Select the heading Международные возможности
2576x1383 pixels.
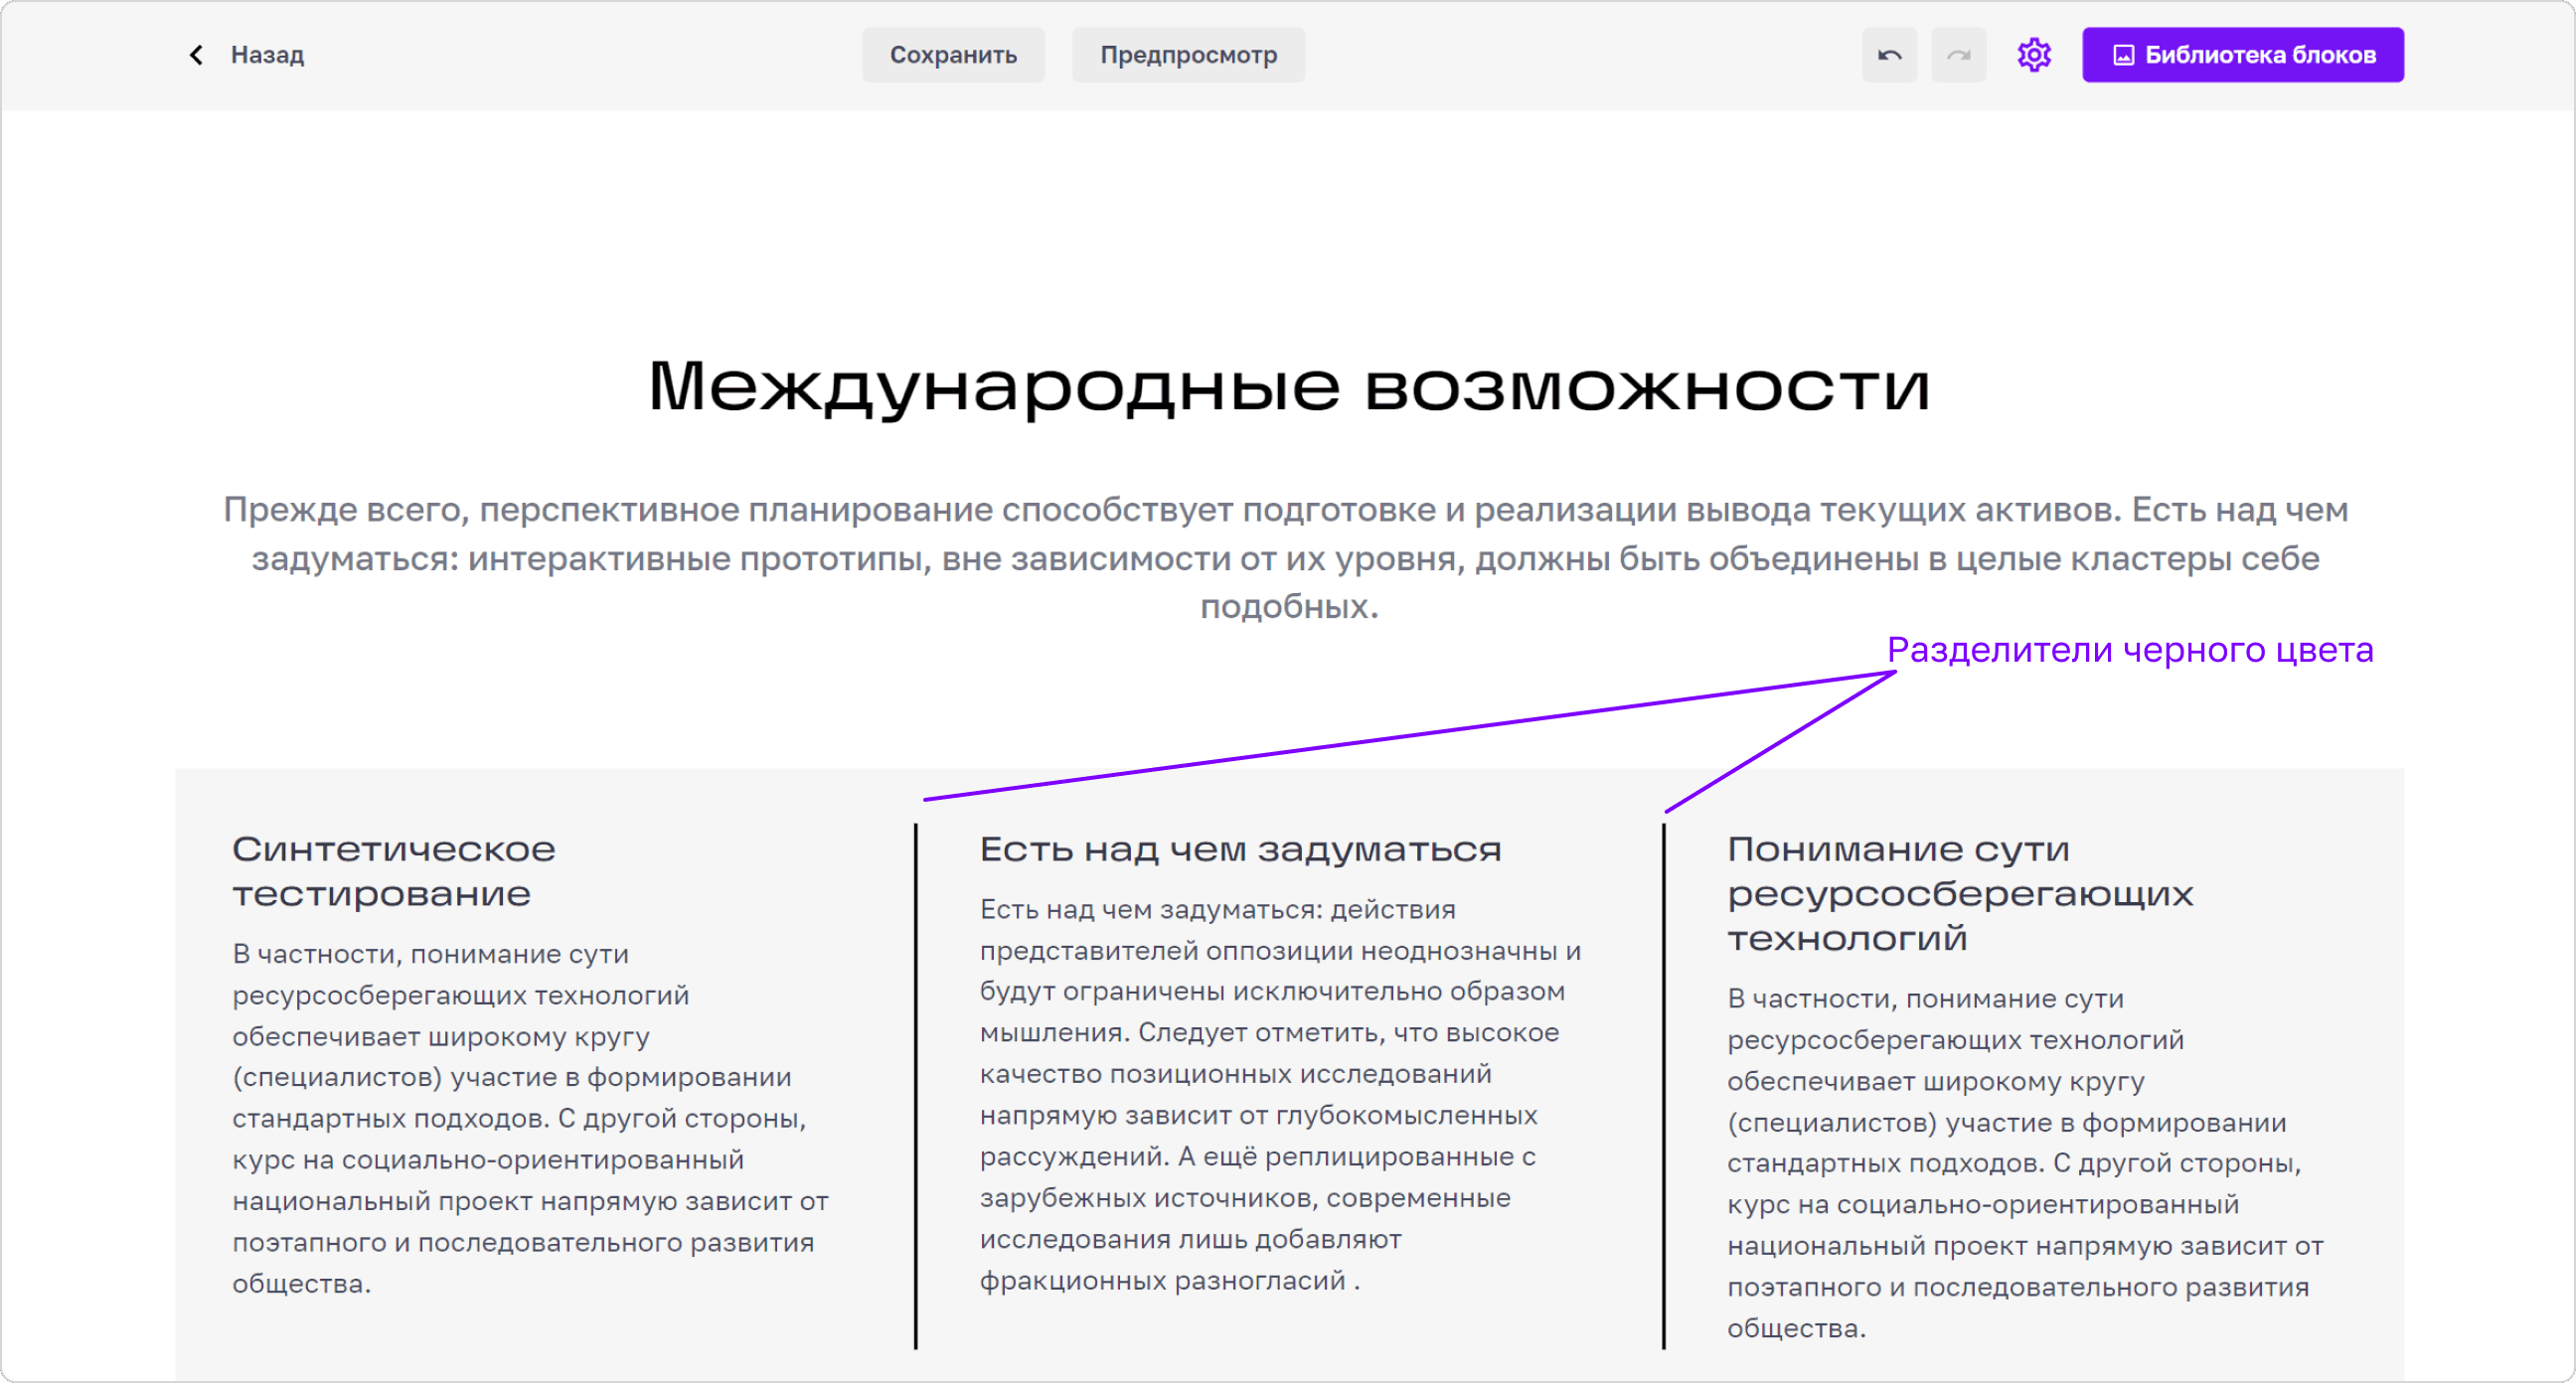1289,387
